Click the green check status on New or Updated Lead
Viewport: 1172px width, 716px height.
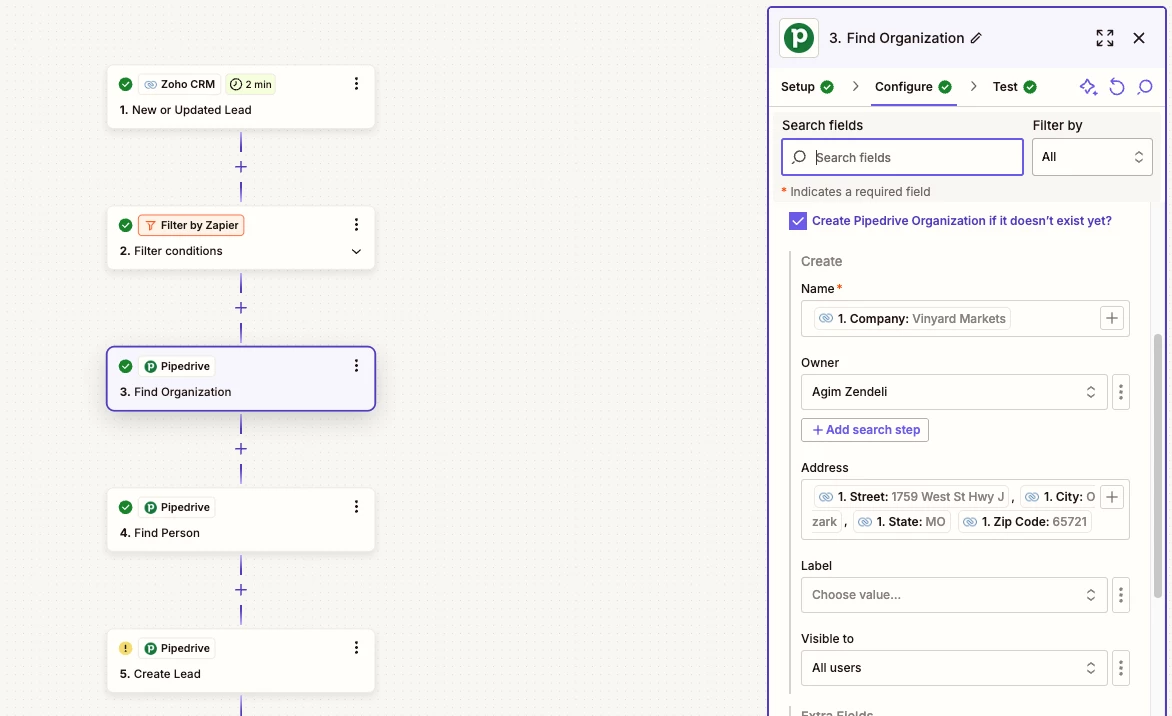[126, 84]
